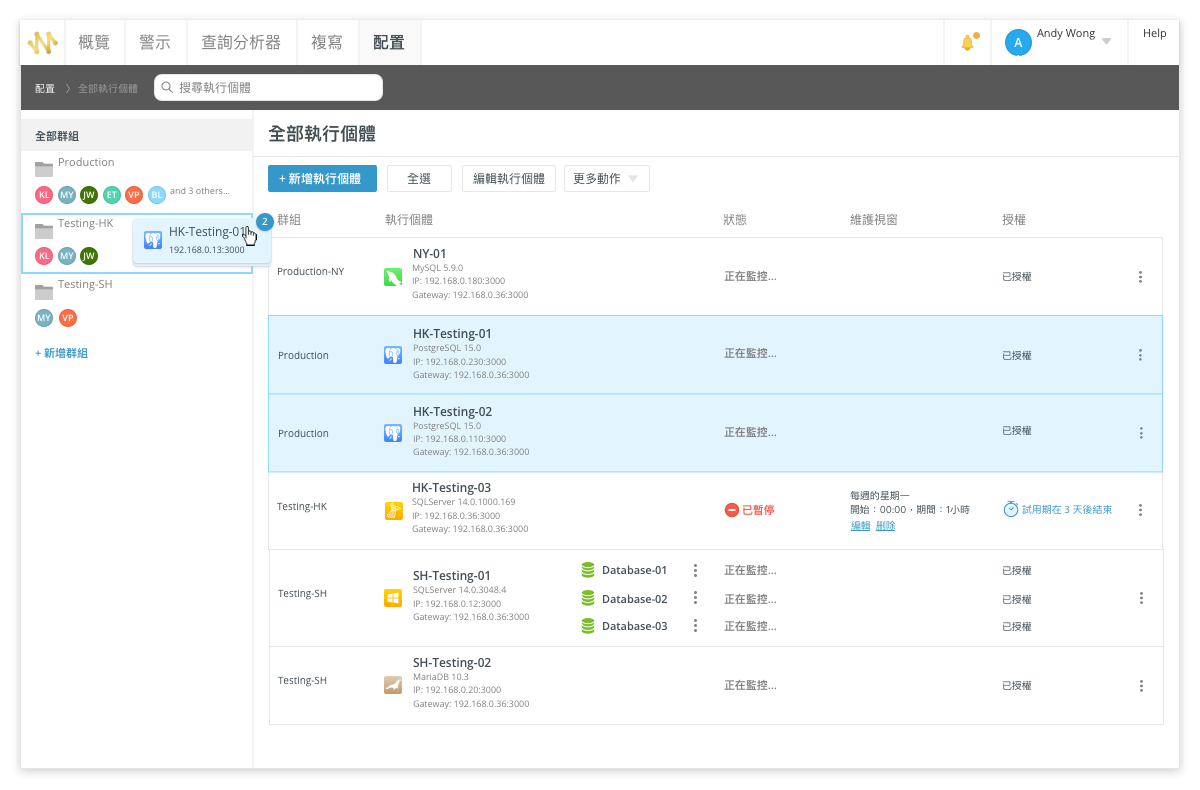
Task: Click the Database-02 green database icon
Action: (x=588, y=599)
